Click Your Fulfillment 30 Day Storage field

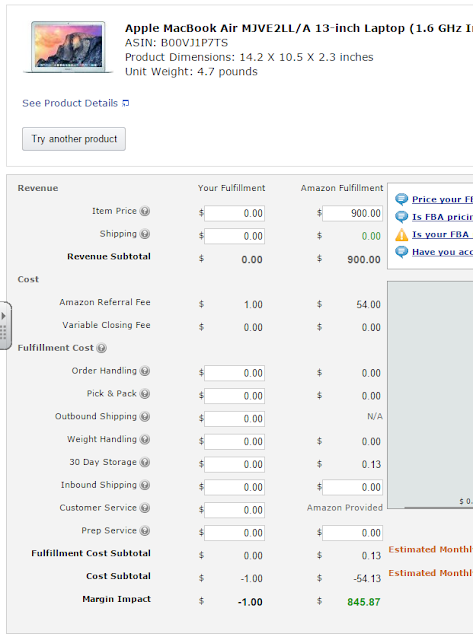235,464
